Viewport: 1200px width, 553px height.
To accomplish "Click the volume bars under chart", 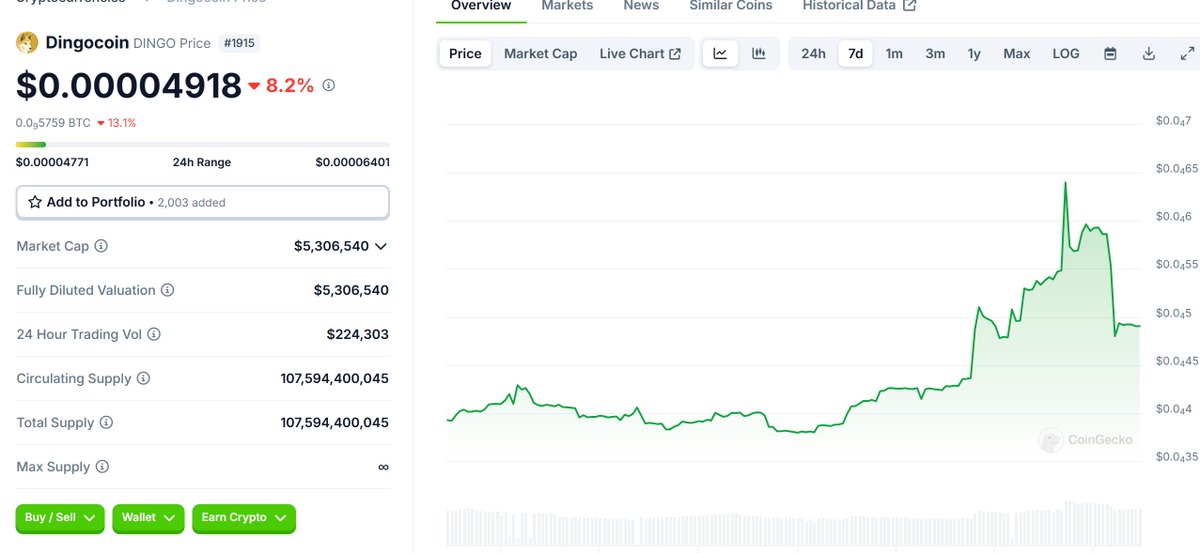I will 793,524.
